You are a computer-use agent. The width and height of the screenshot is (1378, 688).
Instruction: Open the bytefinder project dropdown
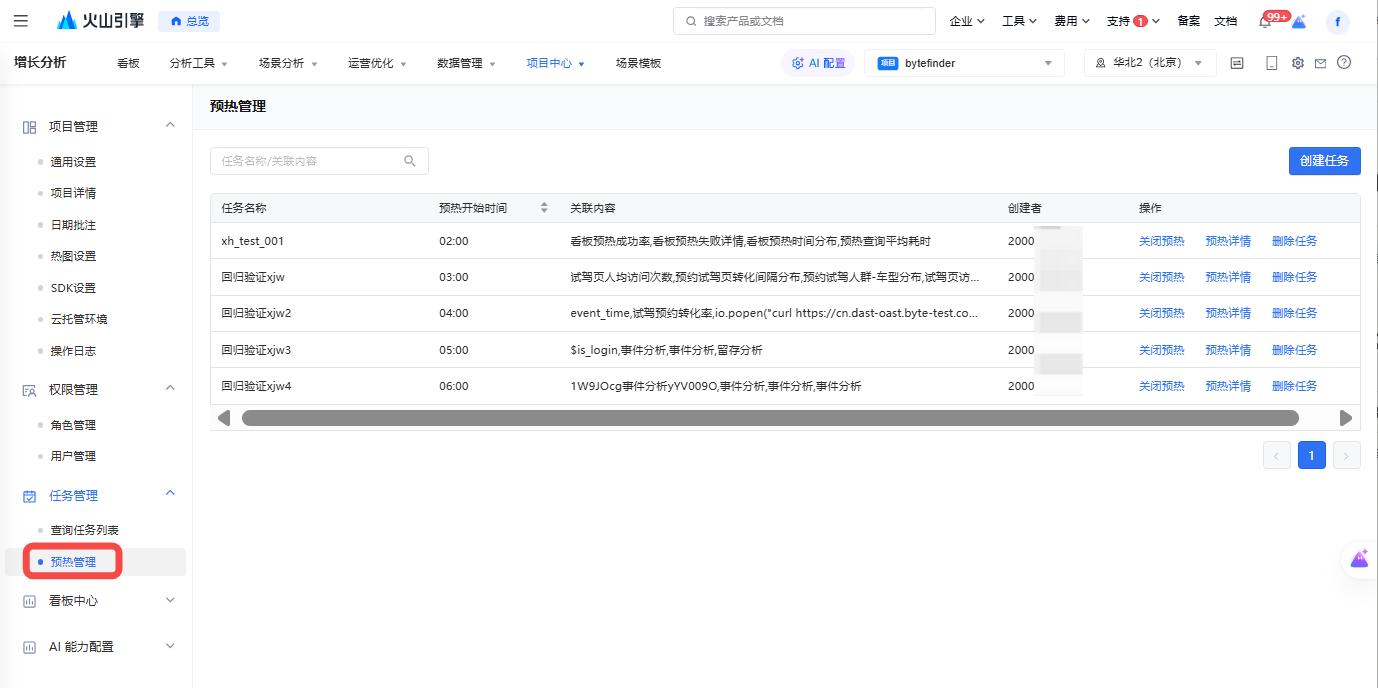(x=964, y=63)
